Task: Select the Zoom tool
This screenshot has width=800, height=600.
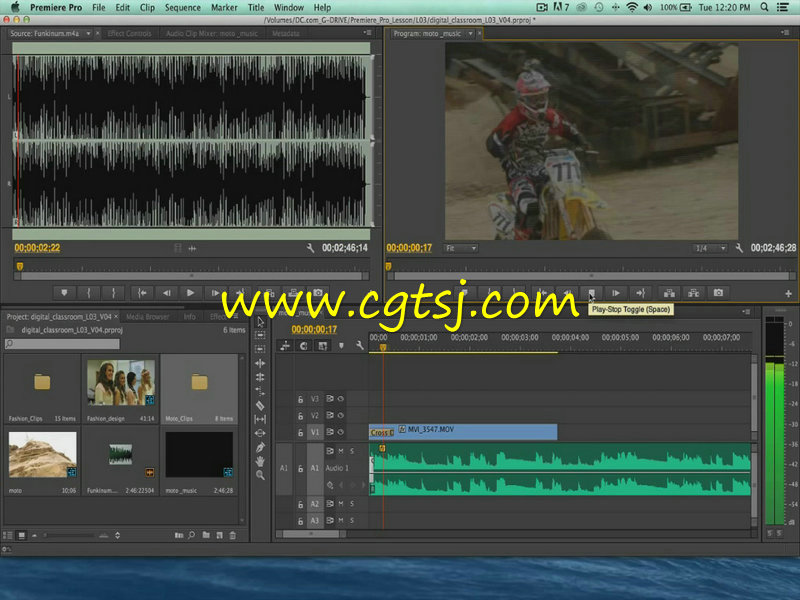Action: pos(260,475)
